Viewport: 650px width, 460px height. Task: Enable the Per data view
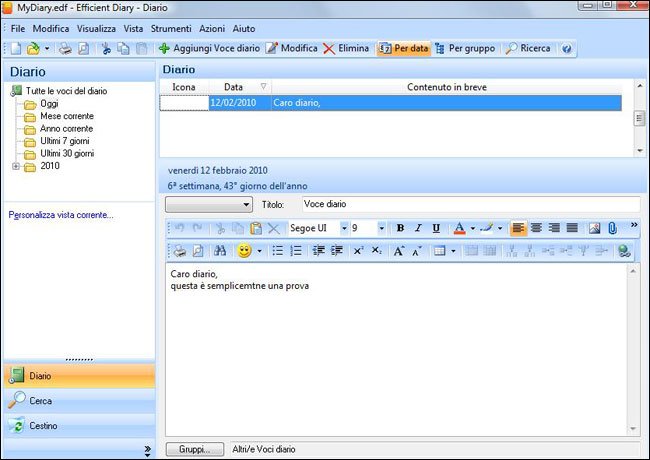pyautogui.click(x=403, y=48)
